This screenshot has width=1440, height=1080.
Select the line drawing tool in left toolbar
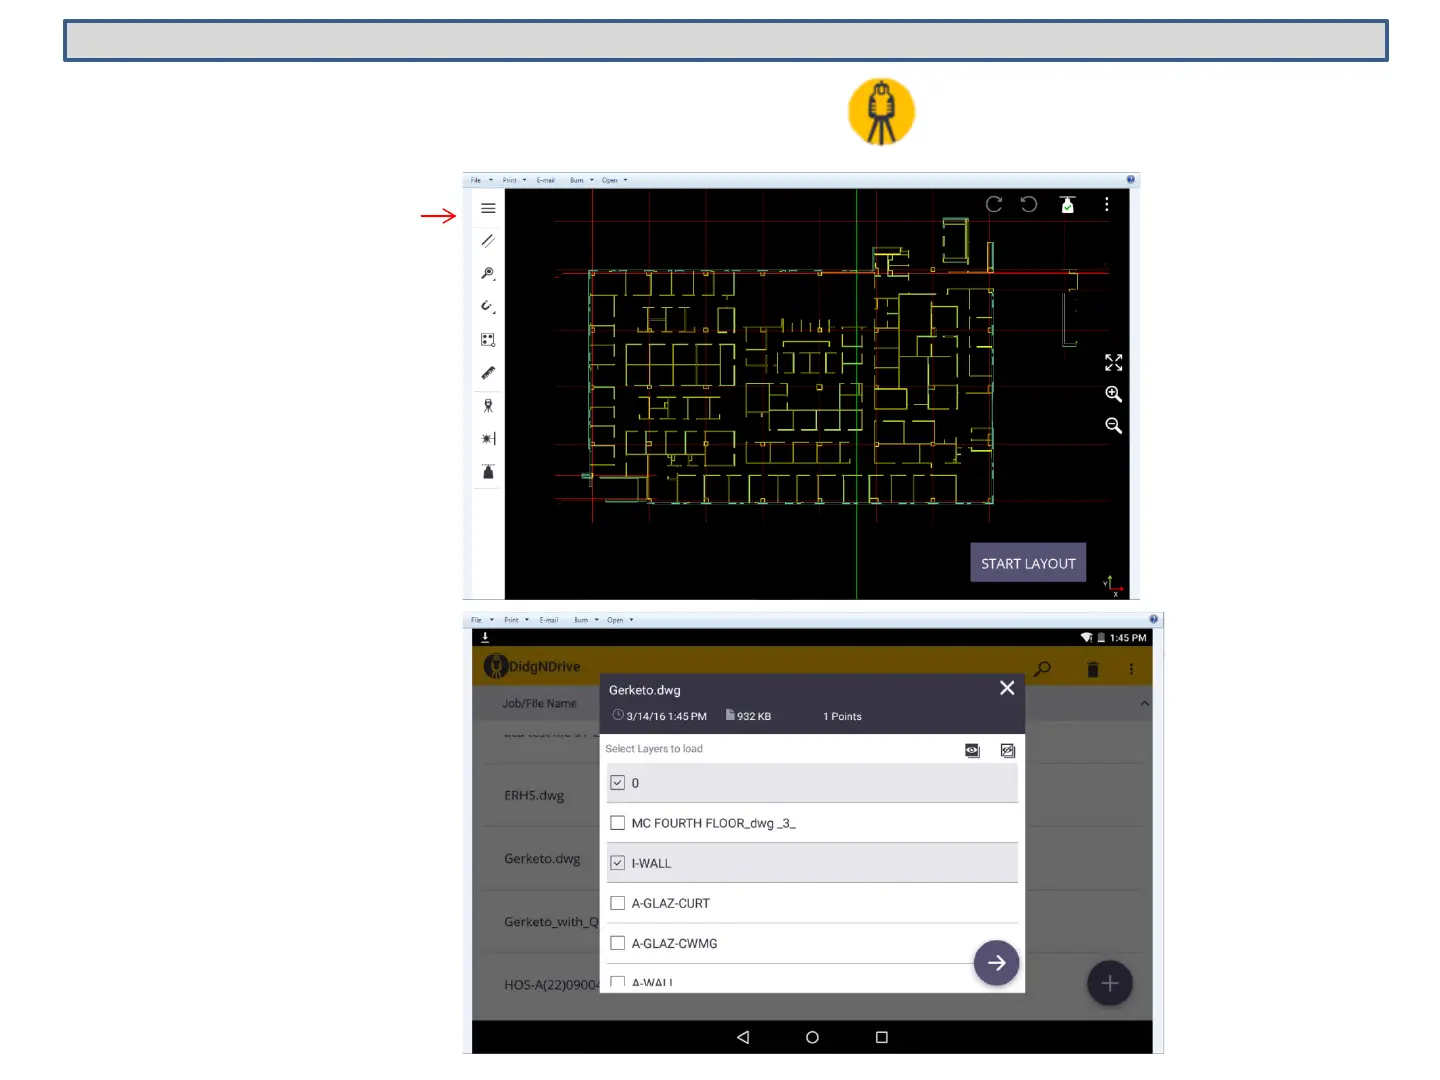[488, 241]
